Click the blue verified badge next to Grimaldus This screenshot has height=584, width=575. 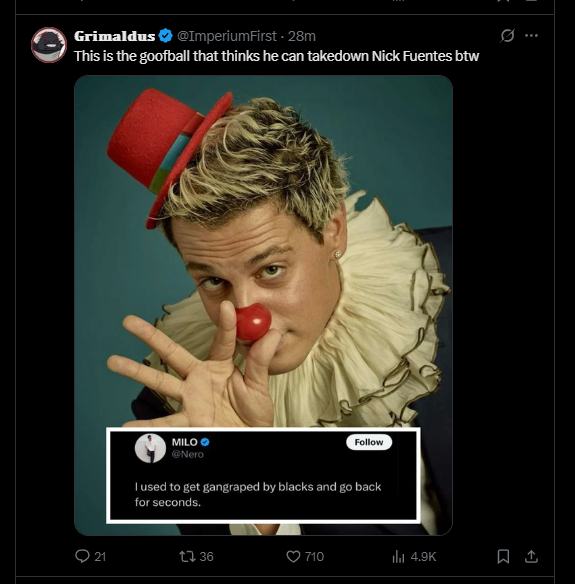point(165,36)
